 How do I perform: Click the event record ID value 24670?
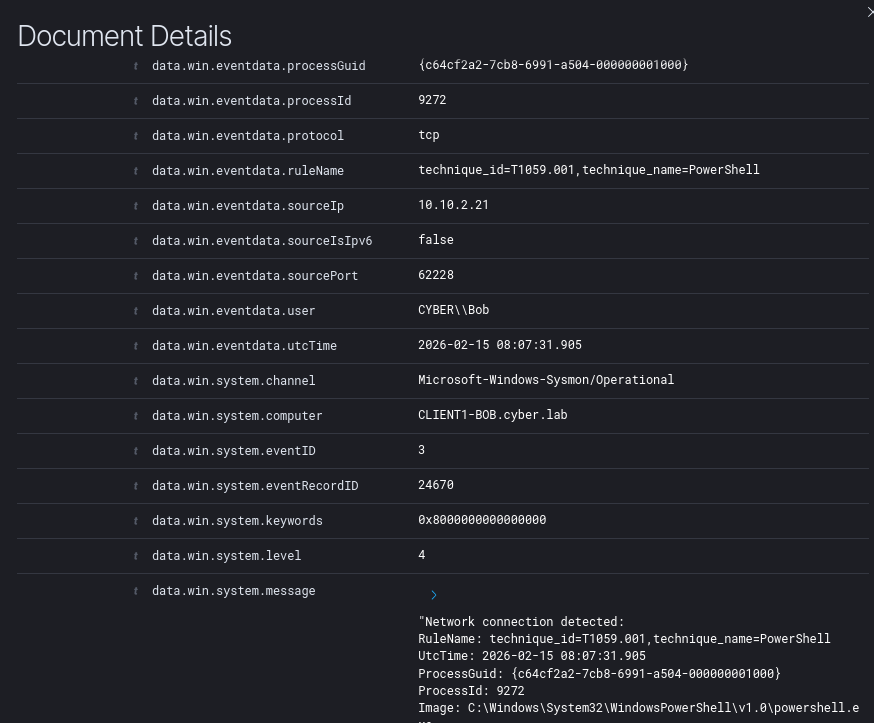435,485
